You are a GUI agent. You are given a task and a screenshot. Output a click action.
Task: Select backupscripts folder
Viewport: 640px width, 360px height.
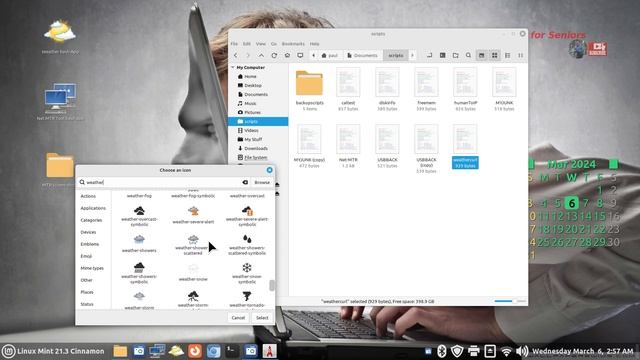pyautogui.click(x=309, y=83)
